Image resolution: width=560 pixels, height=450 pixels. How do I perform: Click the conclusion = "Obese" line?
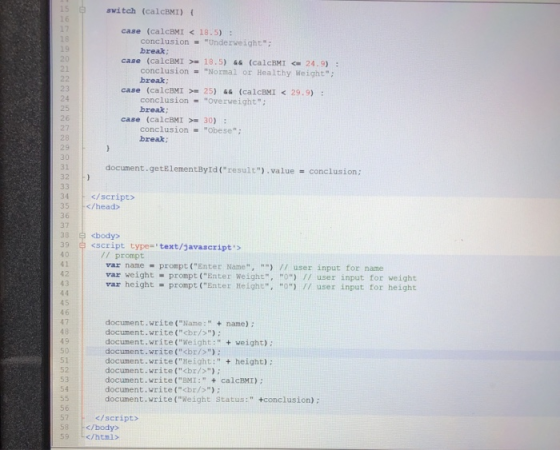click(x=191, y=130)
